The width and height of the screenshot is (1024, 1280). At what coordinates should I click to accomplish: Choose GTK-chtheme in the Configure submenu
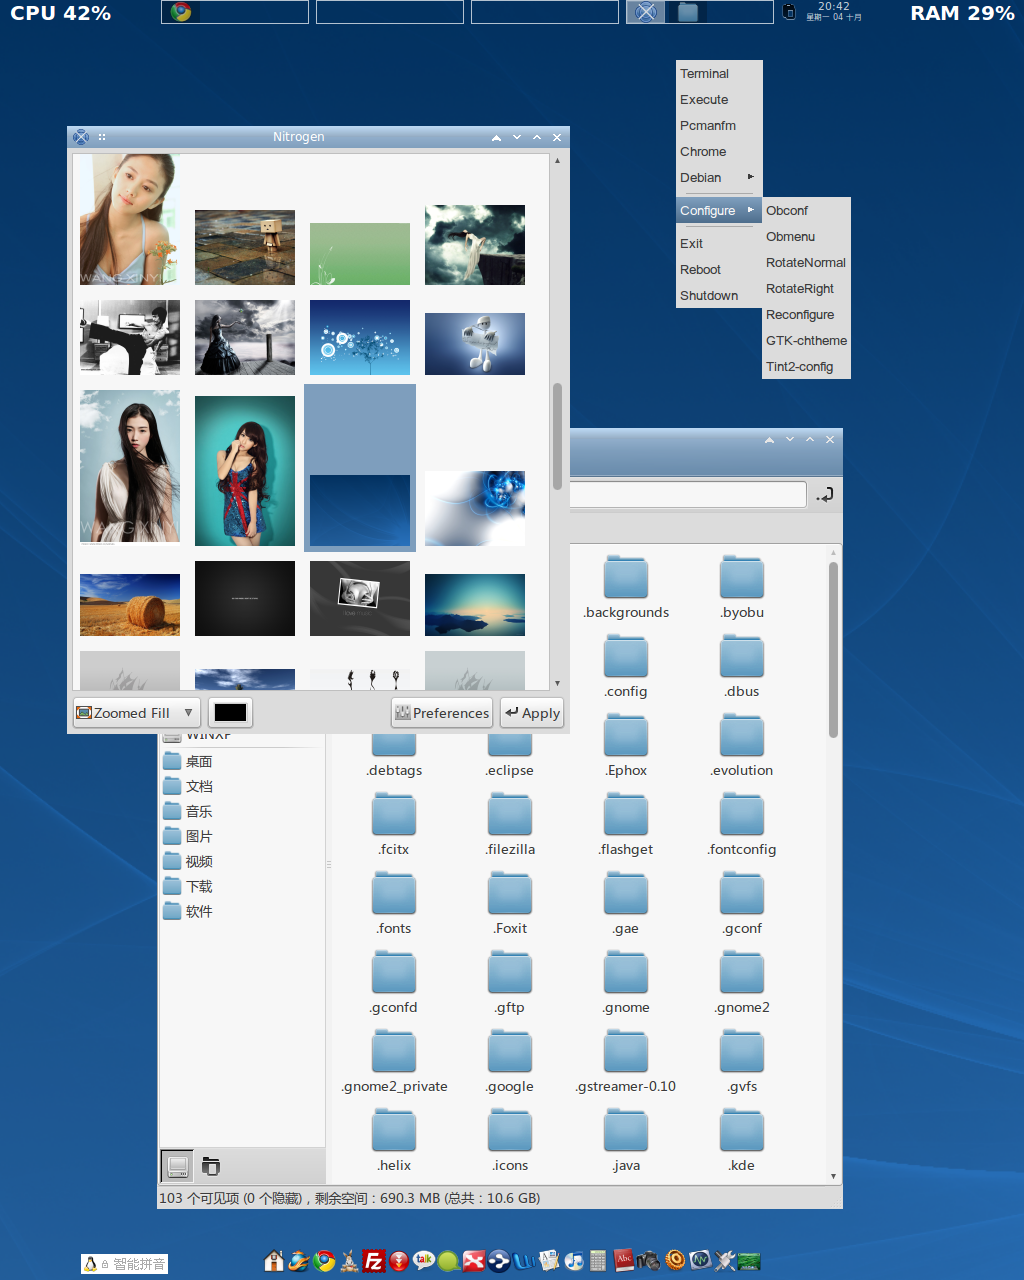point(806,341)
